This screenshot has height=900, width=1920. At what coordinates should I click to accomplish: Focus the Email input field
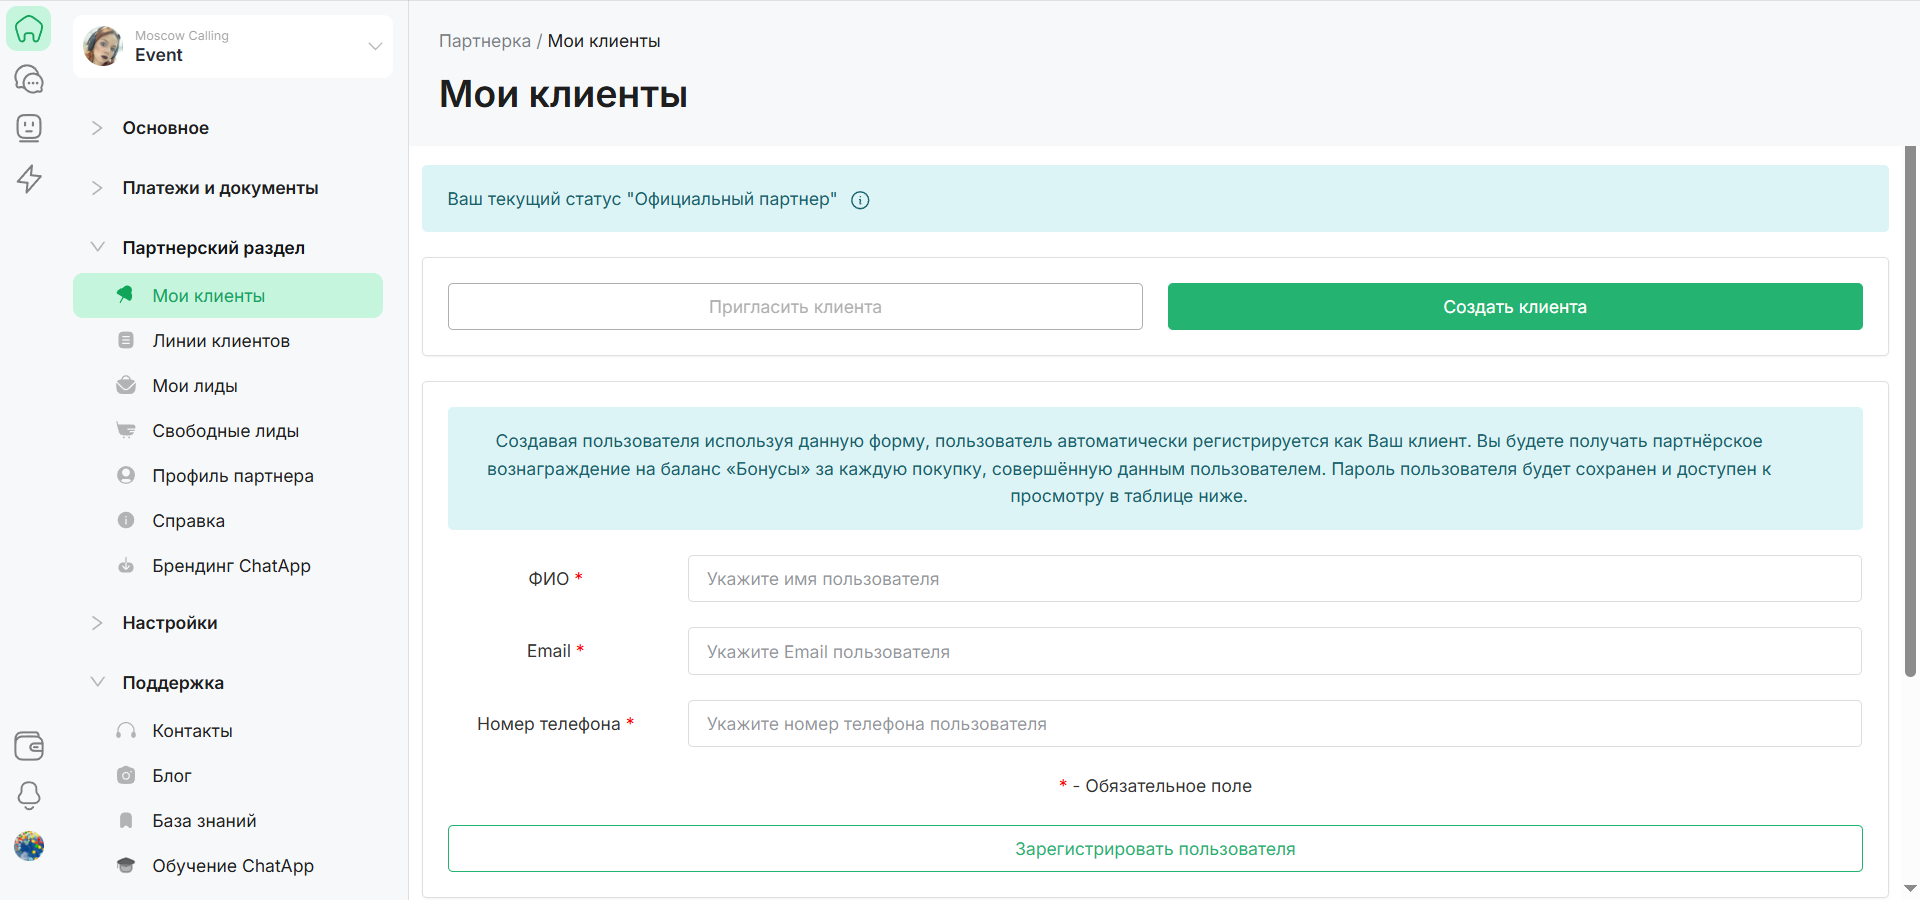click(x=1274, y=652)
